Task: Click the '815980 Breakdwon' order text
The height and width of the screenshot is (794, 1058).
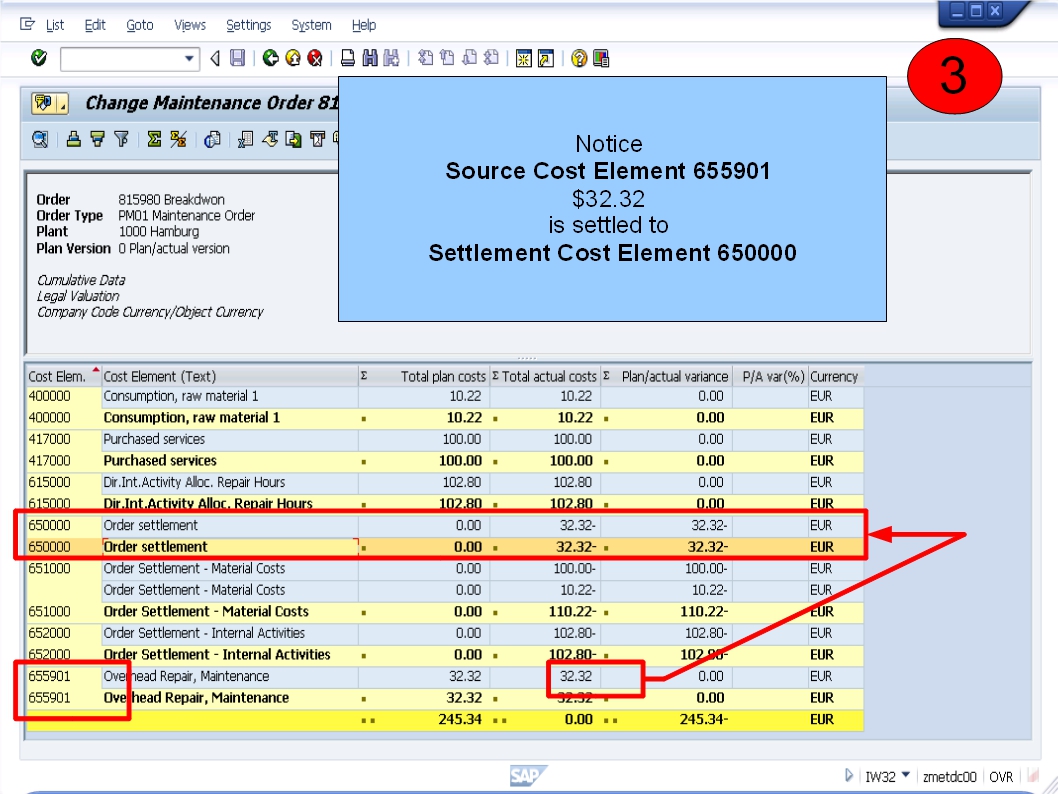Action: (x=171, y=200)
